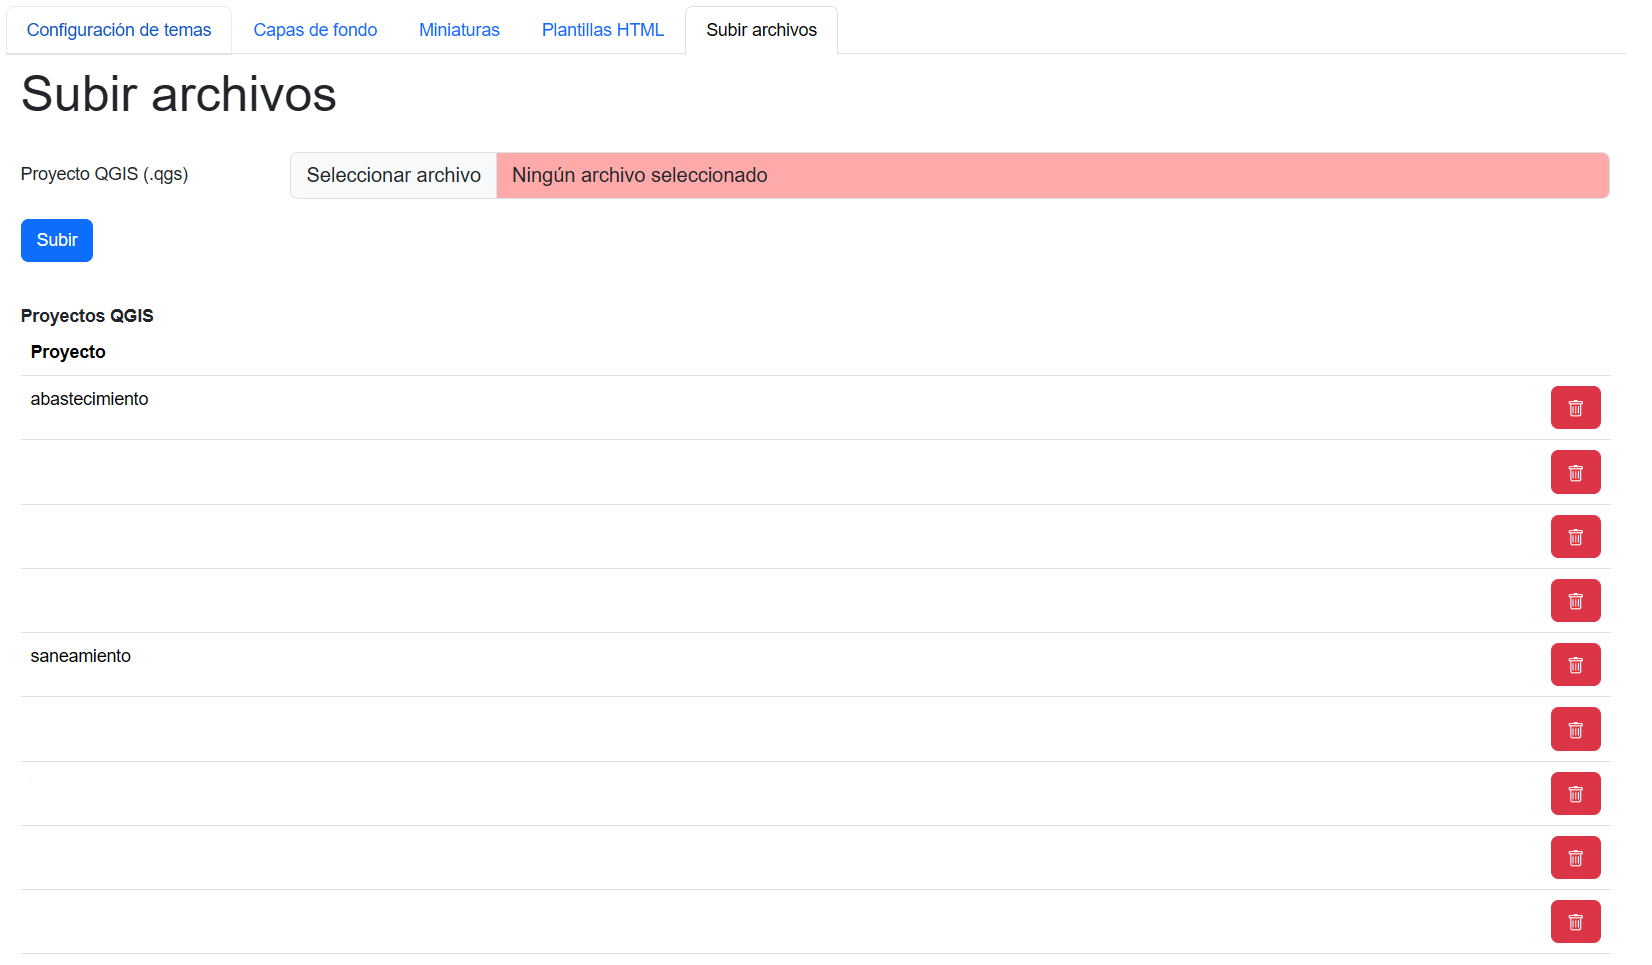
Task: Click the Proyecto column header
Action: coord(68,352)
